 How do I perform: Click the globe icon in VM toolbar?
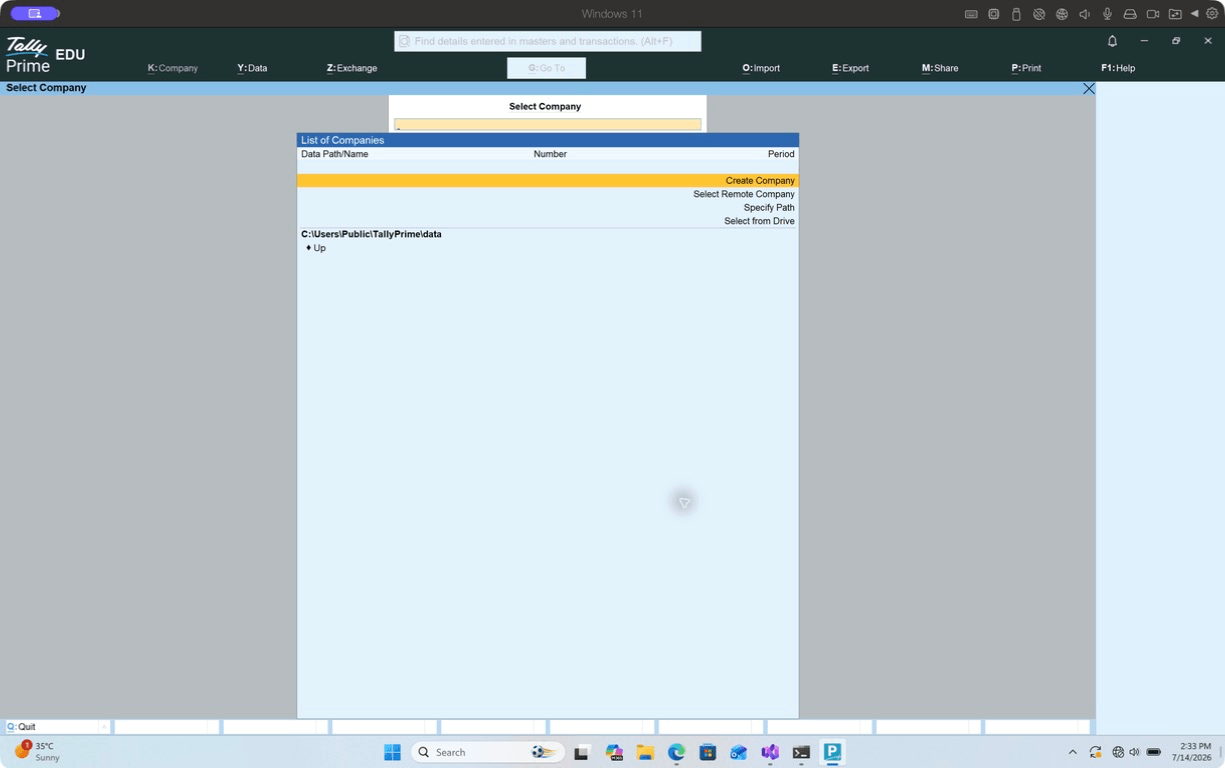click(x=1062, y=14)
